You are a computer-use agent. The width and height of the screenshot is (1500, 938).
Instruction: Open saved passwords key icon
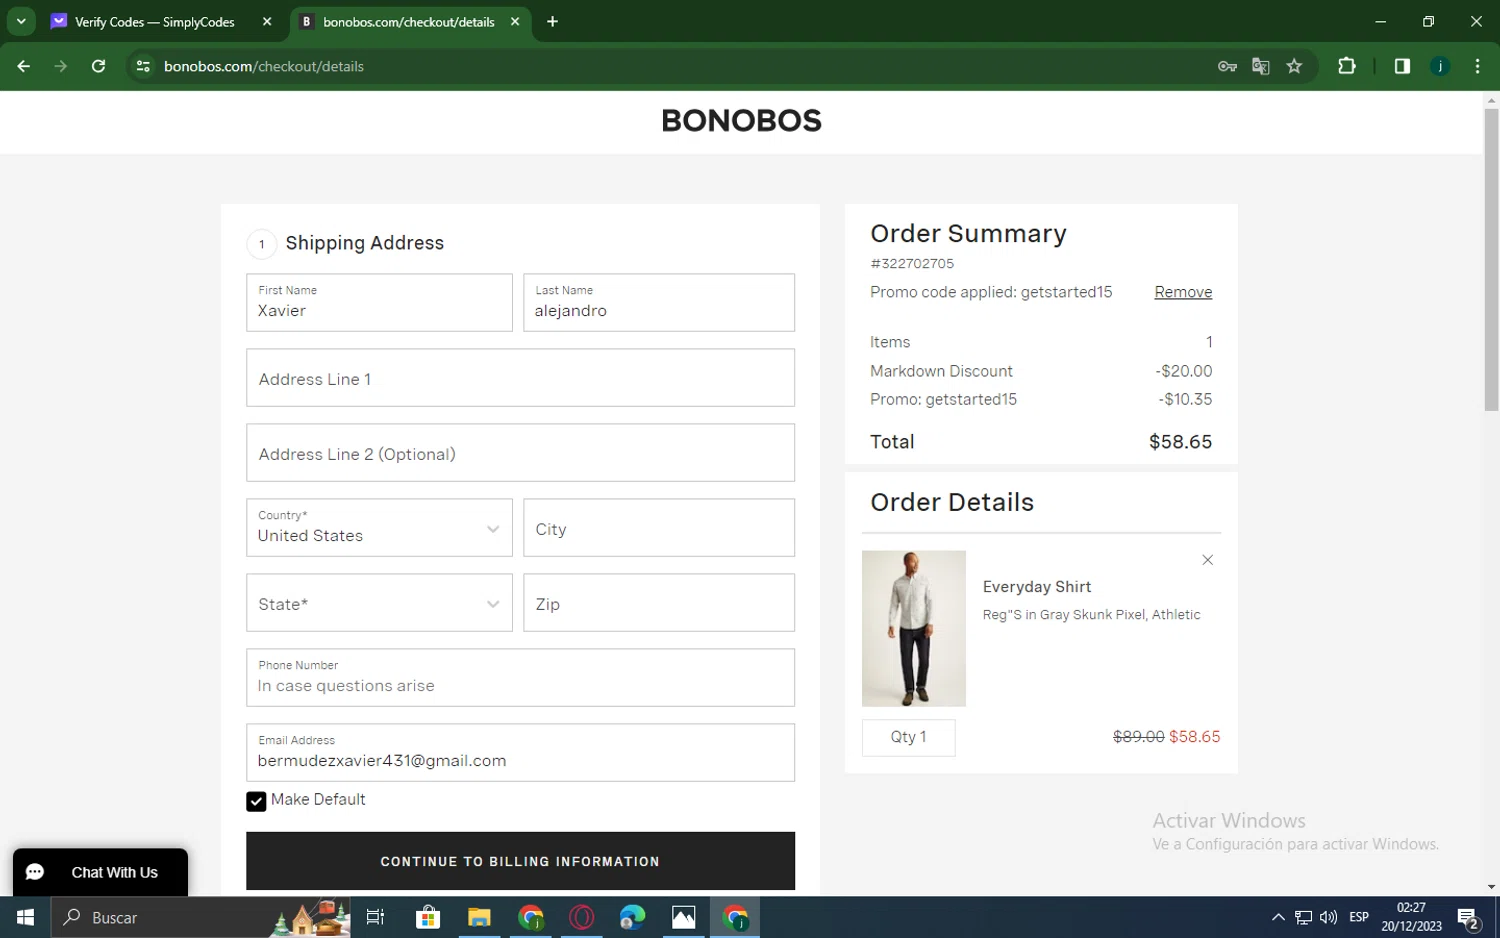point(1227,66)
